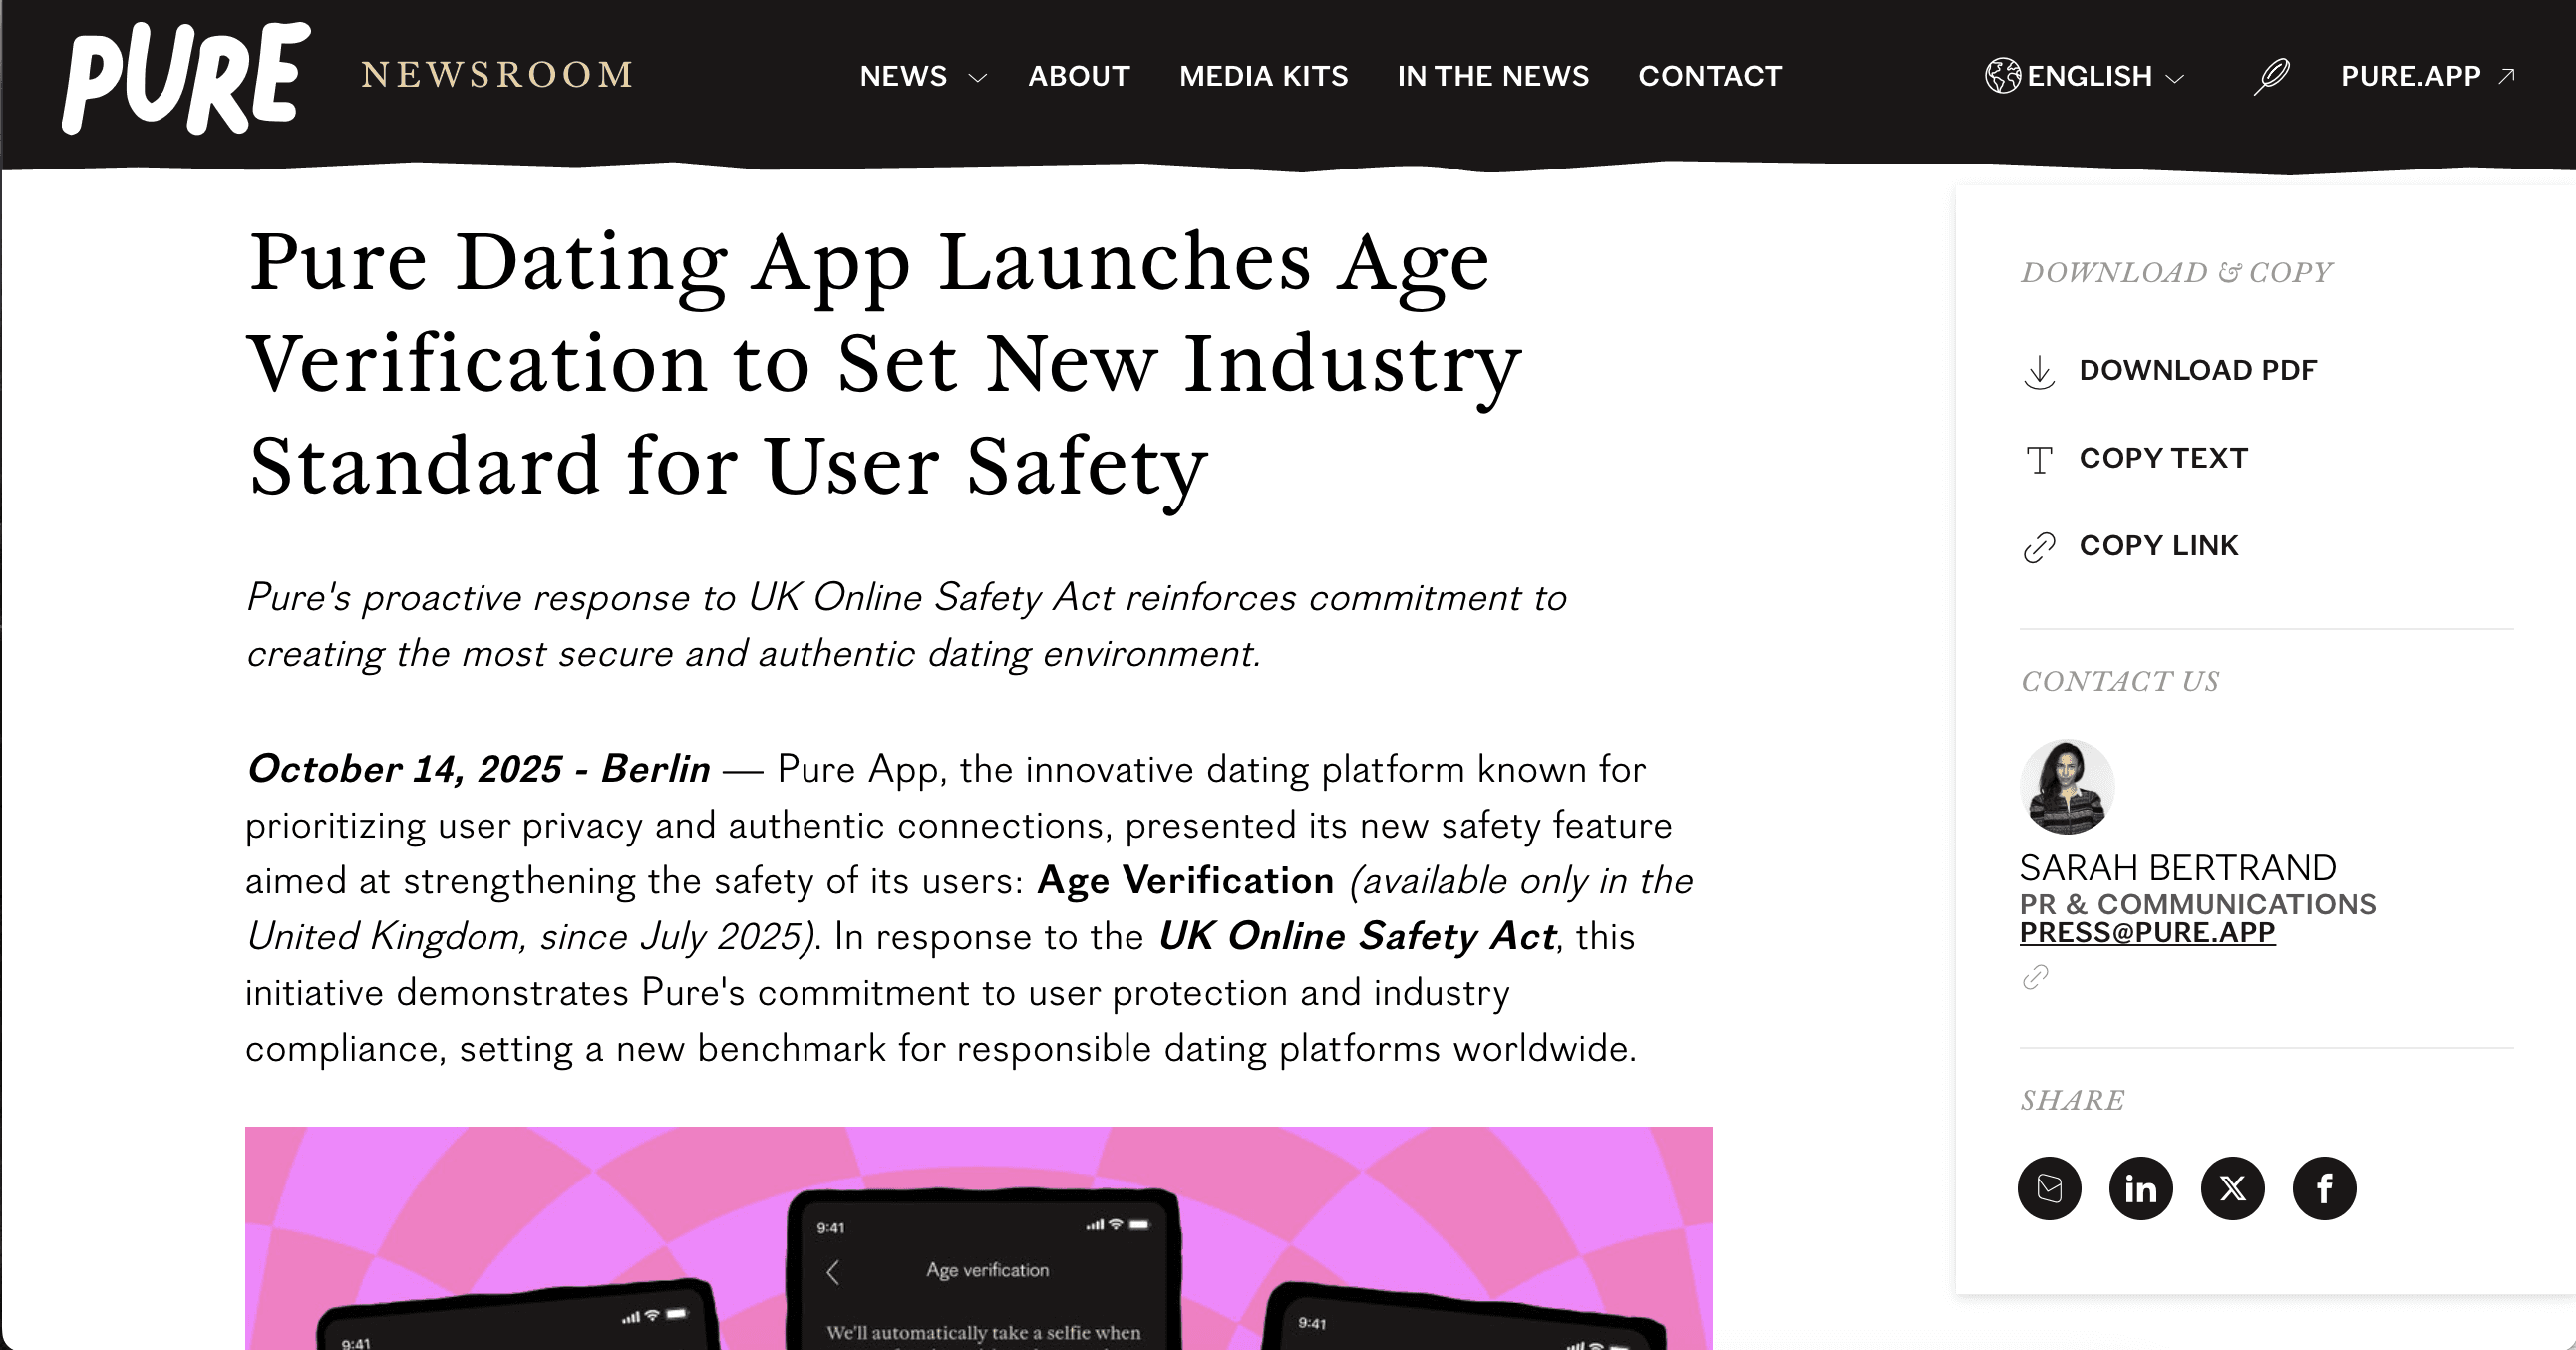Image resolution: width=2576 pixels, height=1350 pixels.
Task: Click the T copy text icon
Action: (x=2039, y=460)
